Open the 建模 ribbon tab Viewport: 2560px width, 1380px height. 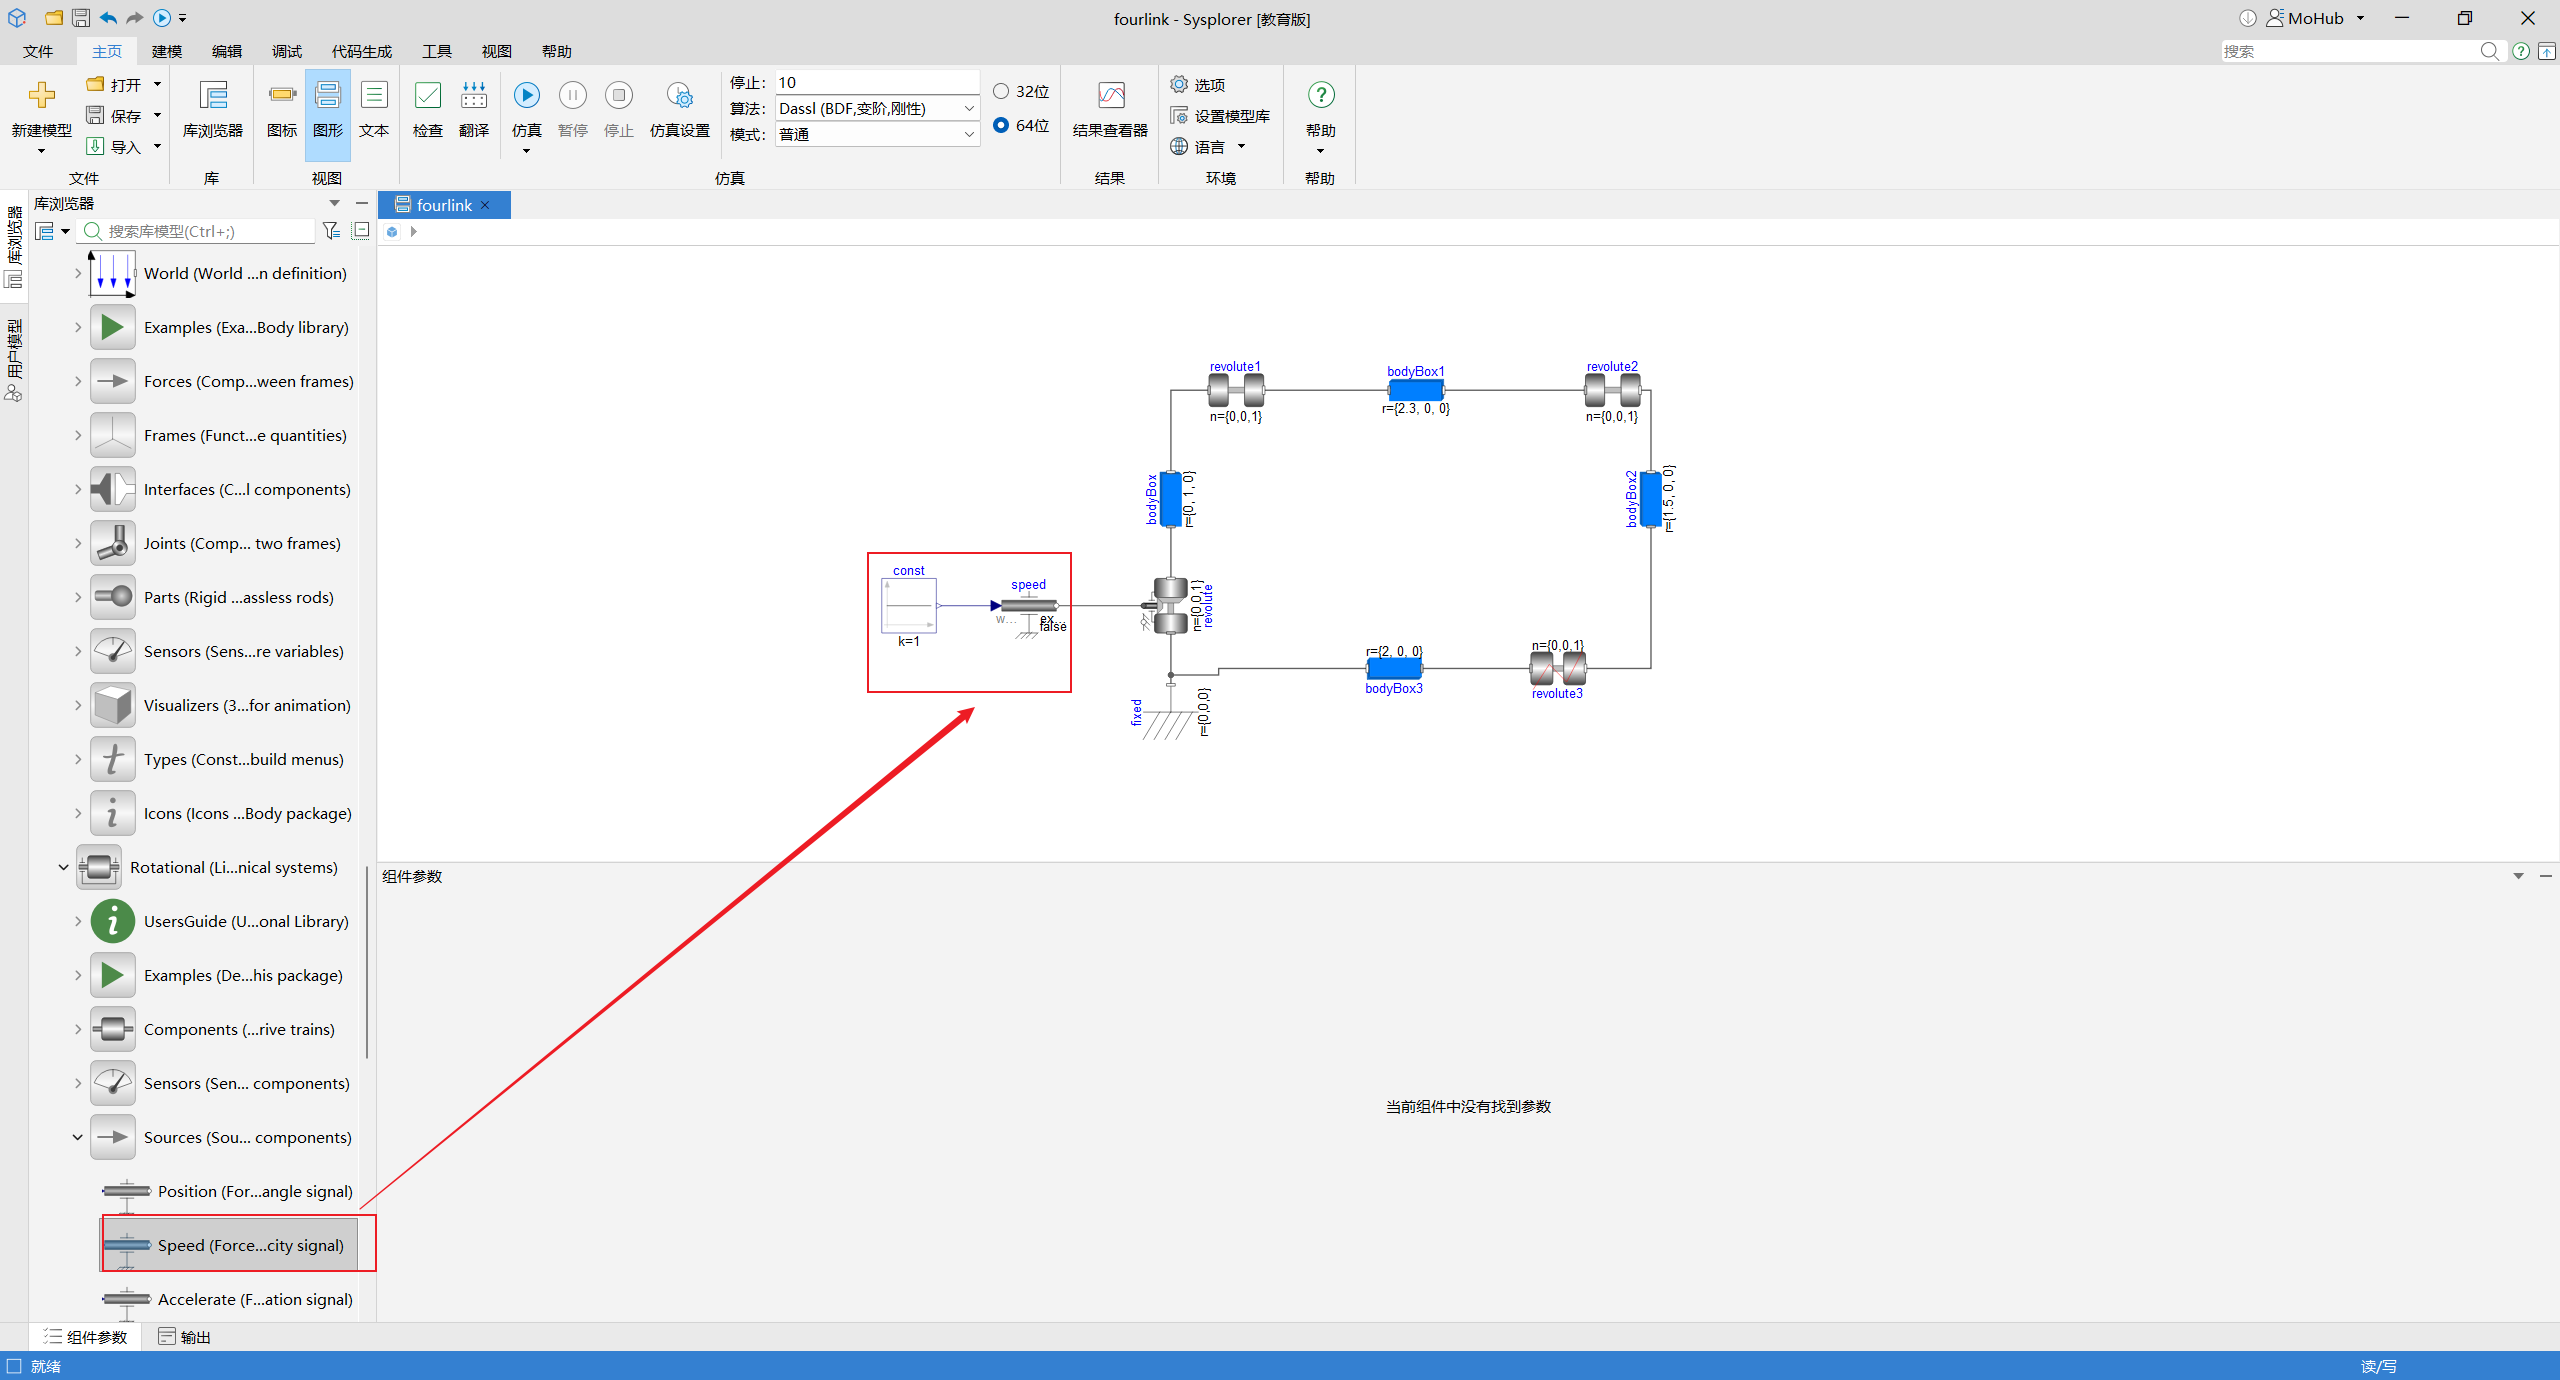pos(167,51)
